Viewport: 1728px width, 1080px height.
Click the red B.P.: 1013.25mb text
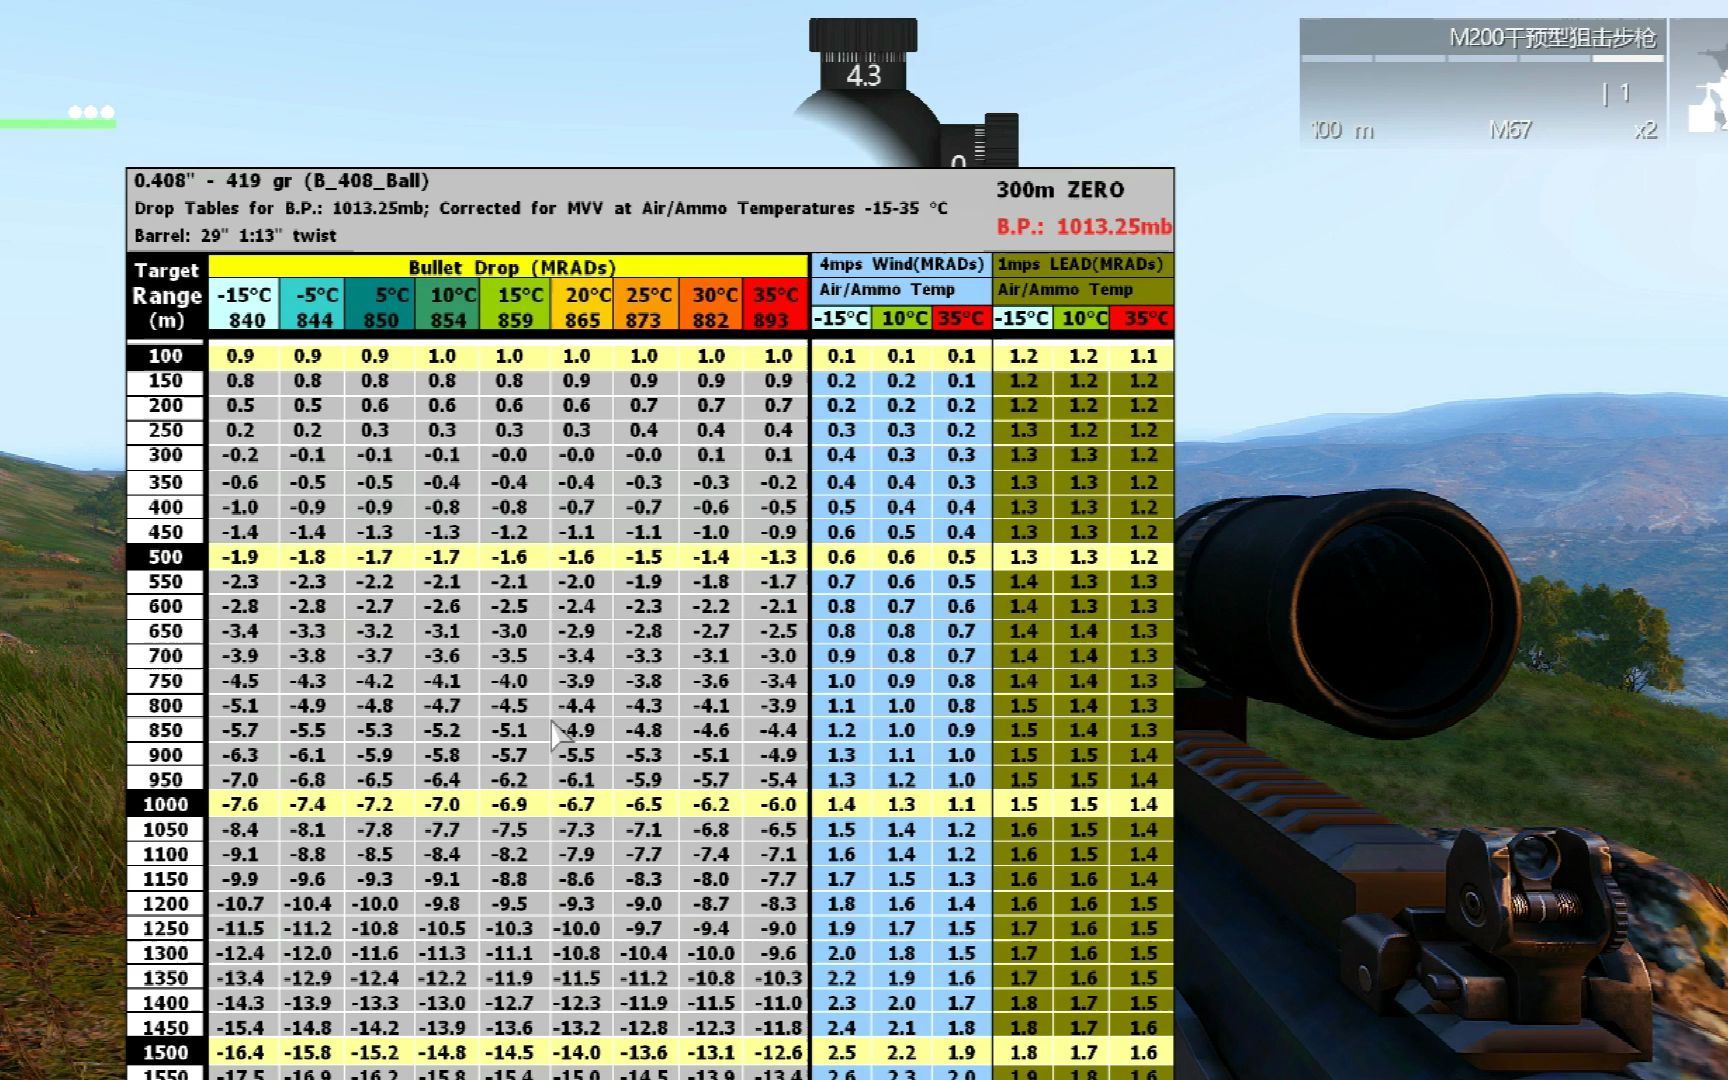pyautogui.click(x=1084, y=226)
